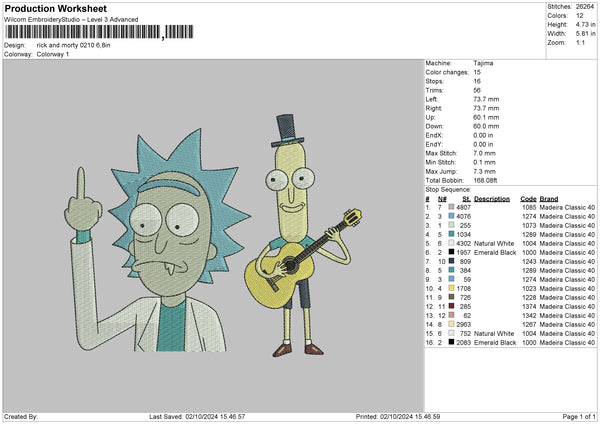Select the Color changes value 15

click(x=477, y=72)
